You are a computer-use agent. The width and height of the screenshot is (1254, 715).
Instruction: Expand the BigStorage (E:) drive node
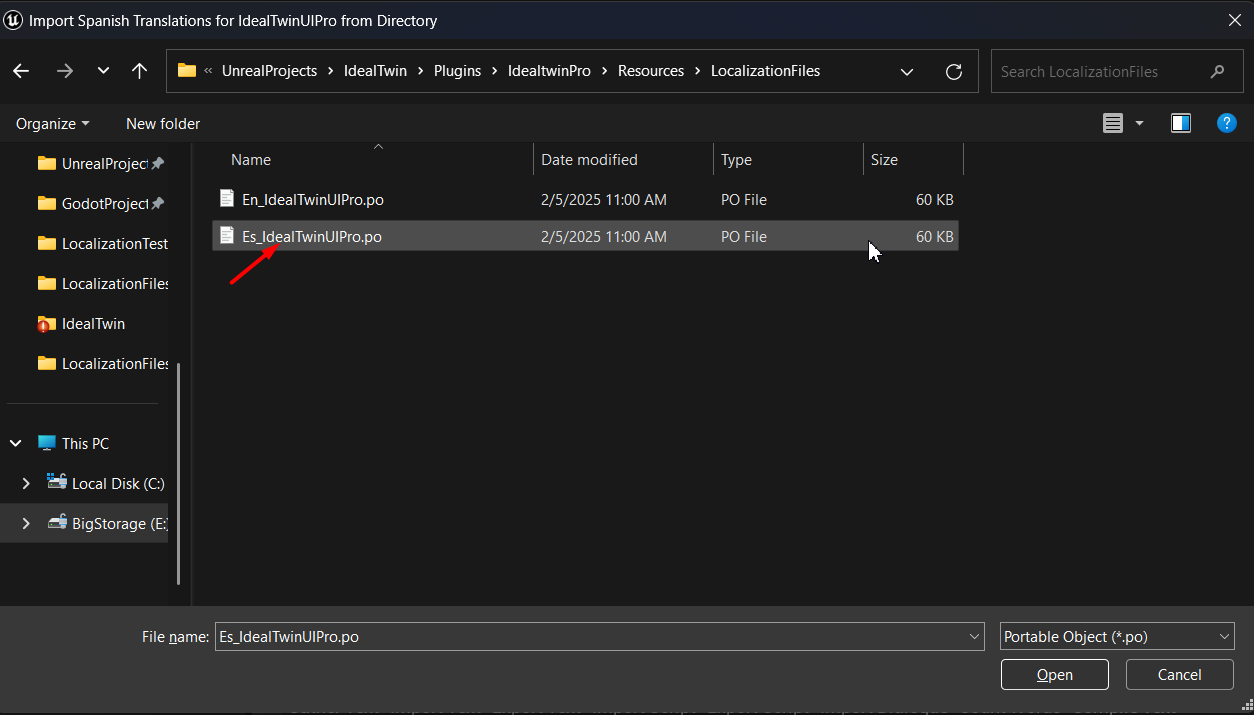point(26,524)
